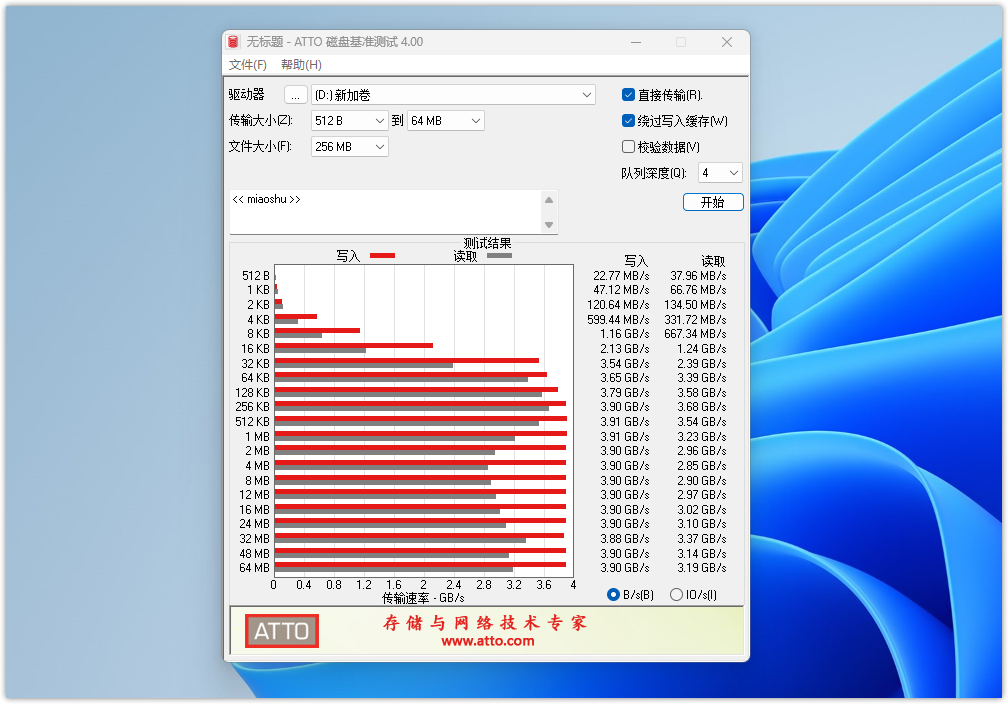Enable the 校验数据 checkbox
Image resolution: width=1008 pixels, height=704 pixels.
629,147
